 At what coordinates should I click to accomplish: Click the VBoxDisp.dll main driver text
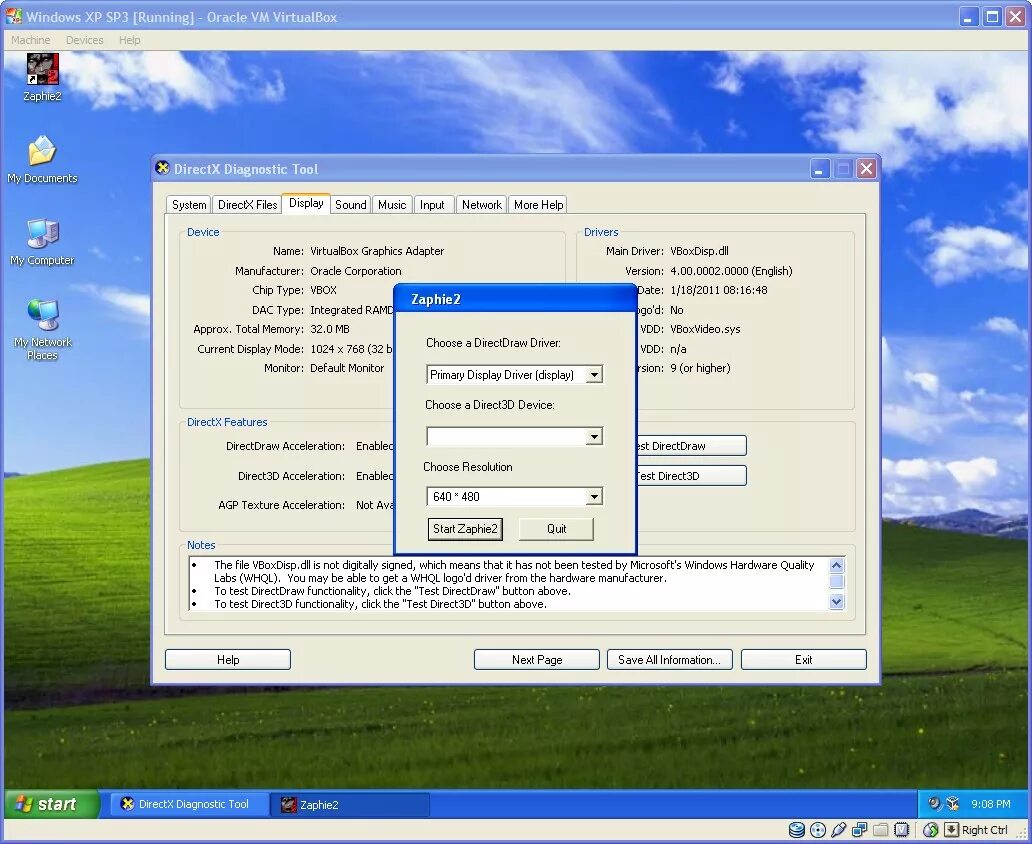pyautogui.click(x=699, y=251)
